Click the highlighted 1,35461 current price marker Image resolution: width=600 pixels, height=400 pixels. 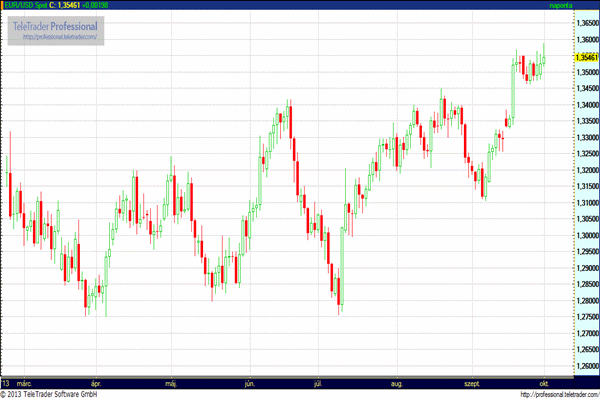click(x=585, y=58)
